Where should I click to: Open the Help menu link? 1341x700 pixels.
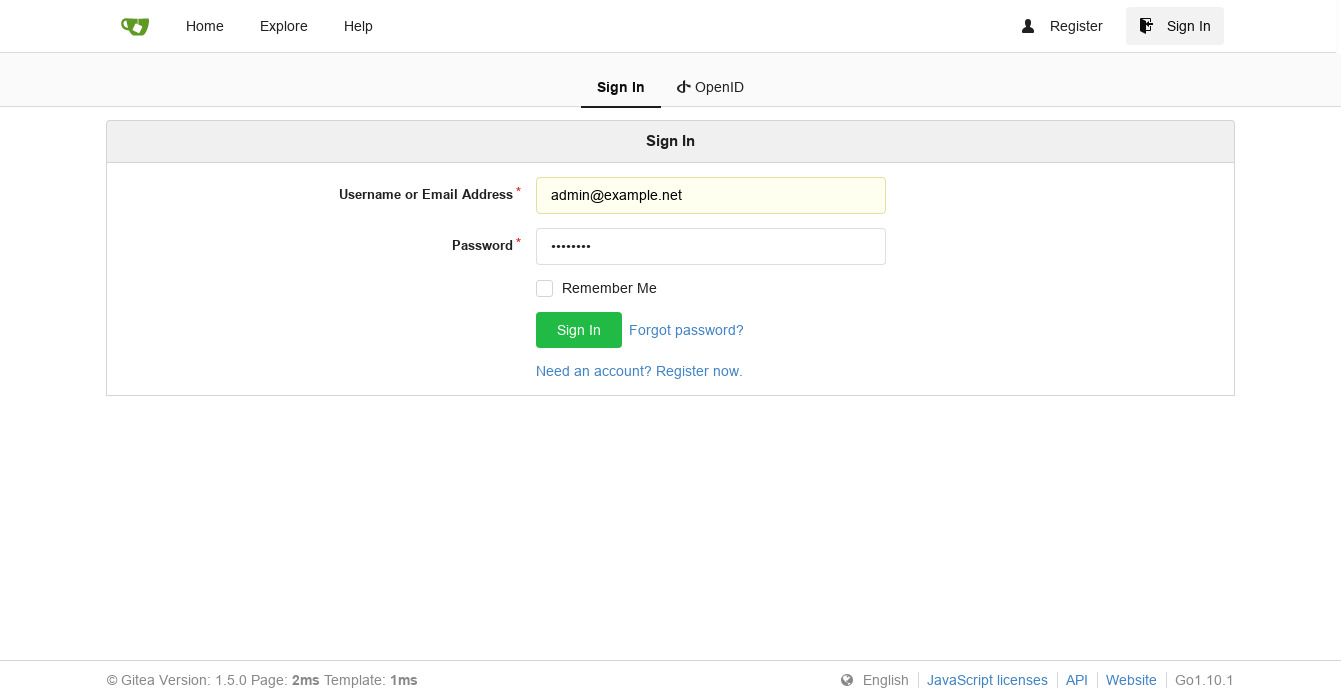click(x=358, y=26)
